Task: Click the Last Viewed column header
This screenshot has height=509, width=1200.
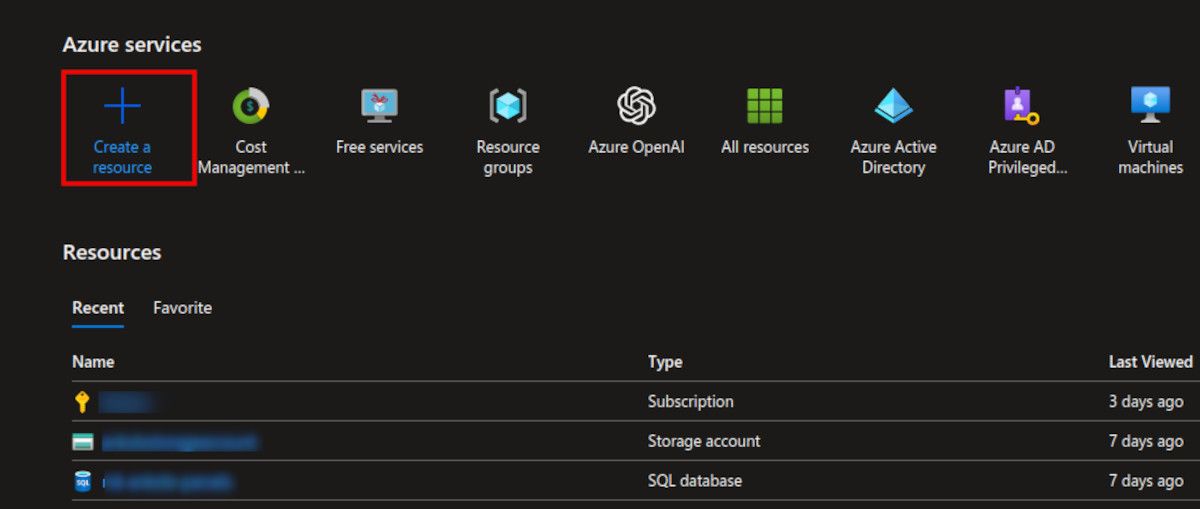Action: click(x=1150, y=362)
